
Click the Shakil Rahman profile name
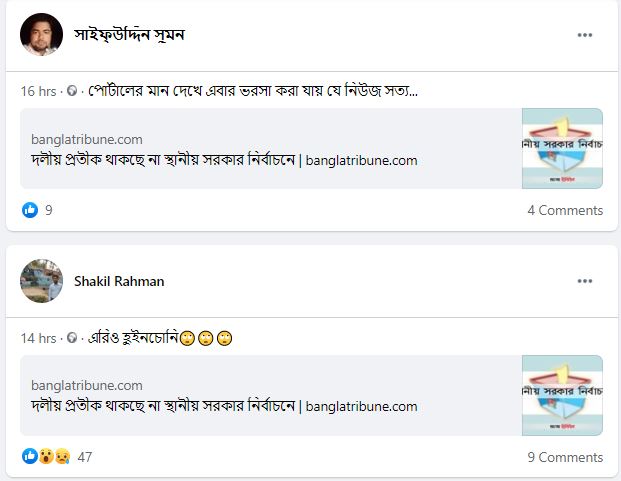119,281
